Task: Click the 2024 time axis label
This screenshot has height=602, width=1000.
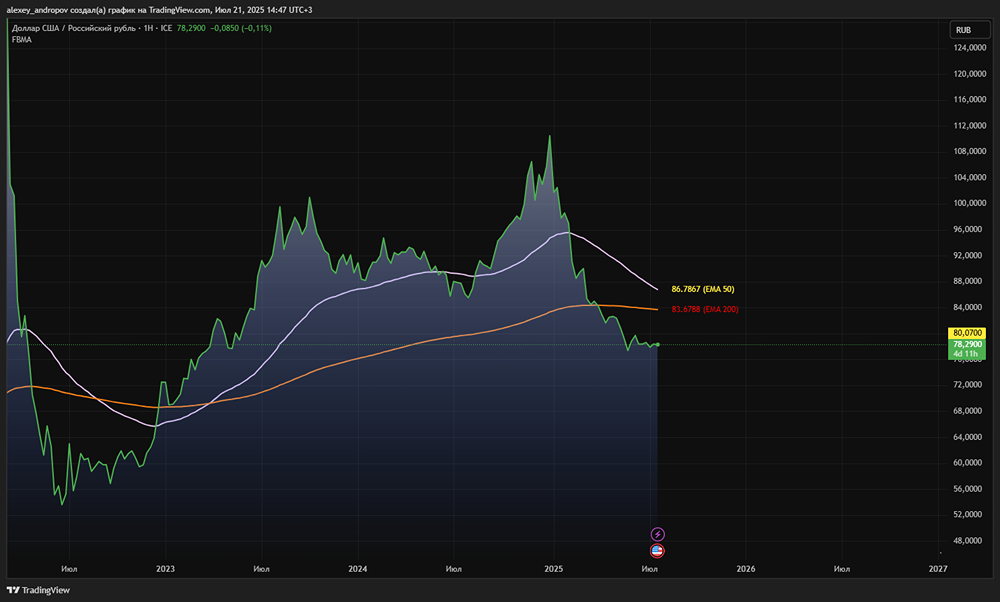Action: pos(358,569)
